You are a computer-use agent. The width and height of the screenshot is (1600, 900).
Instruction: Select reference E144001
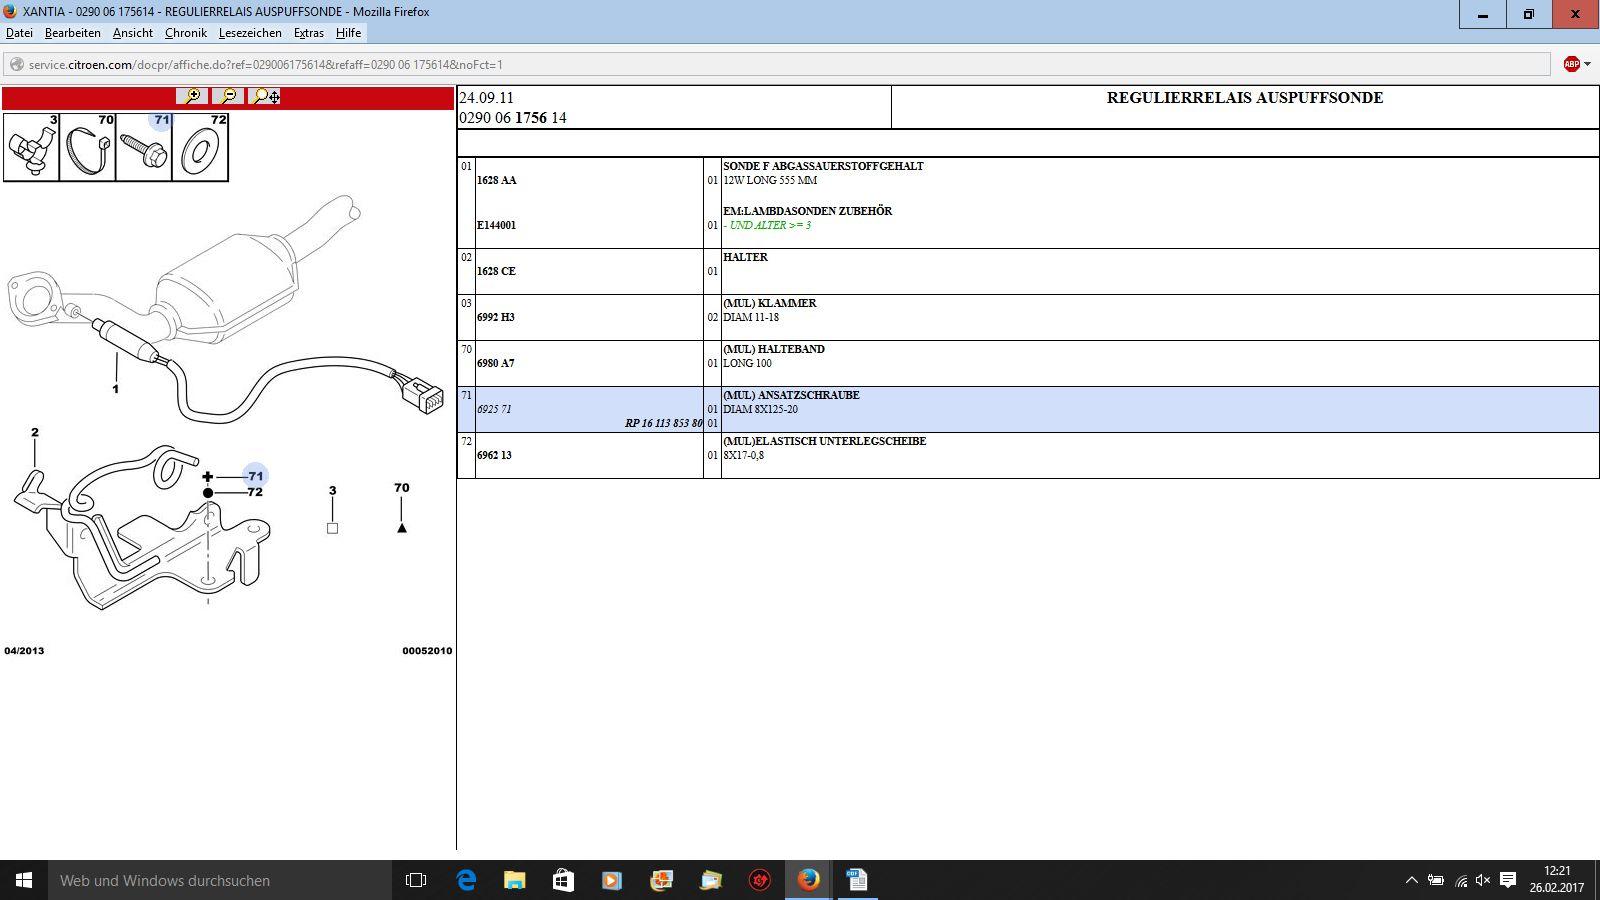(496, 225)
